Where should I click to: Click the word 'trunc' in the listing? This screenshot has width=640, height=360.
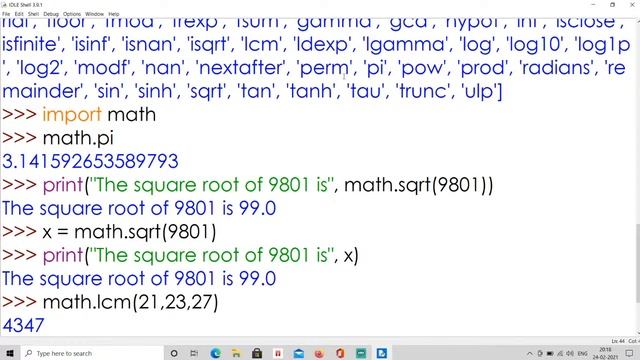coord(422,91)
